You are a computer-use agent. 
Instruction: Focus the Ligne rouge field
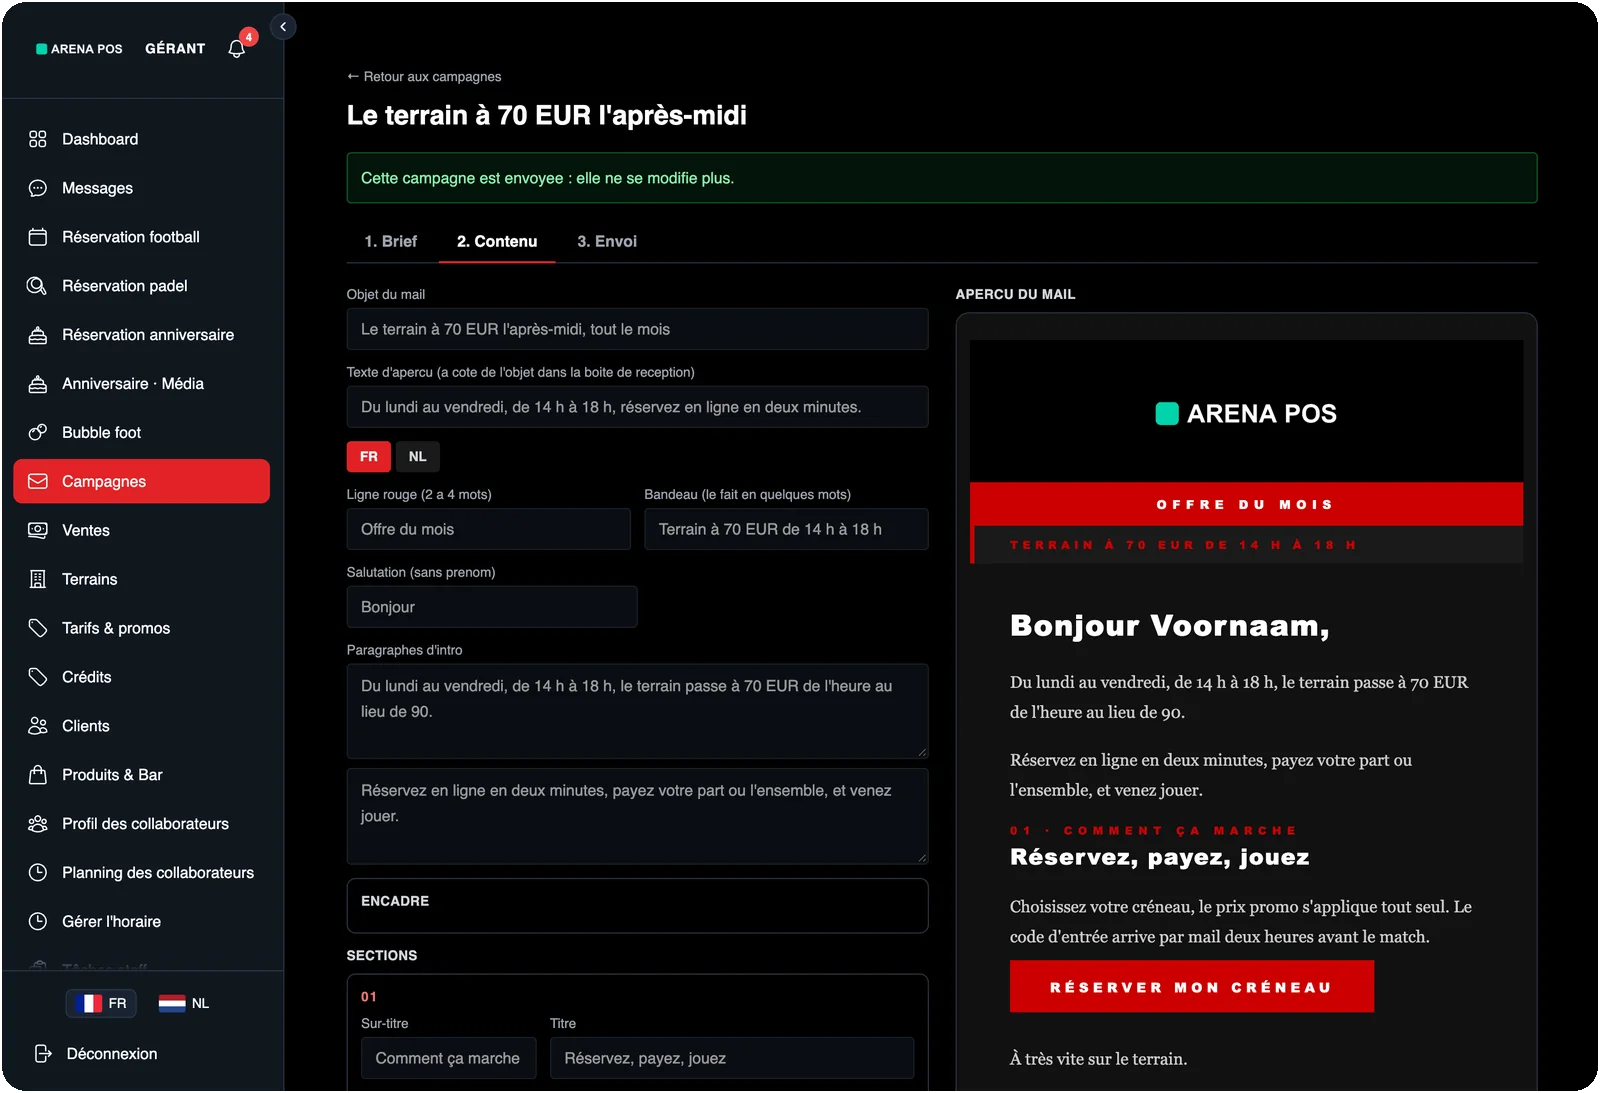point(489,529)
